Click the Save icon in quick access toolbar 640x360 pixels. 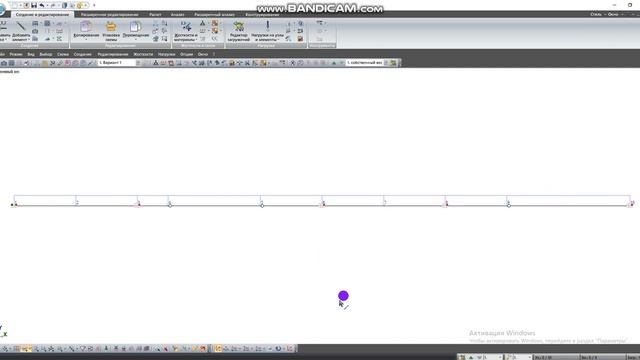pyautogui.click(x=34, y=5)
